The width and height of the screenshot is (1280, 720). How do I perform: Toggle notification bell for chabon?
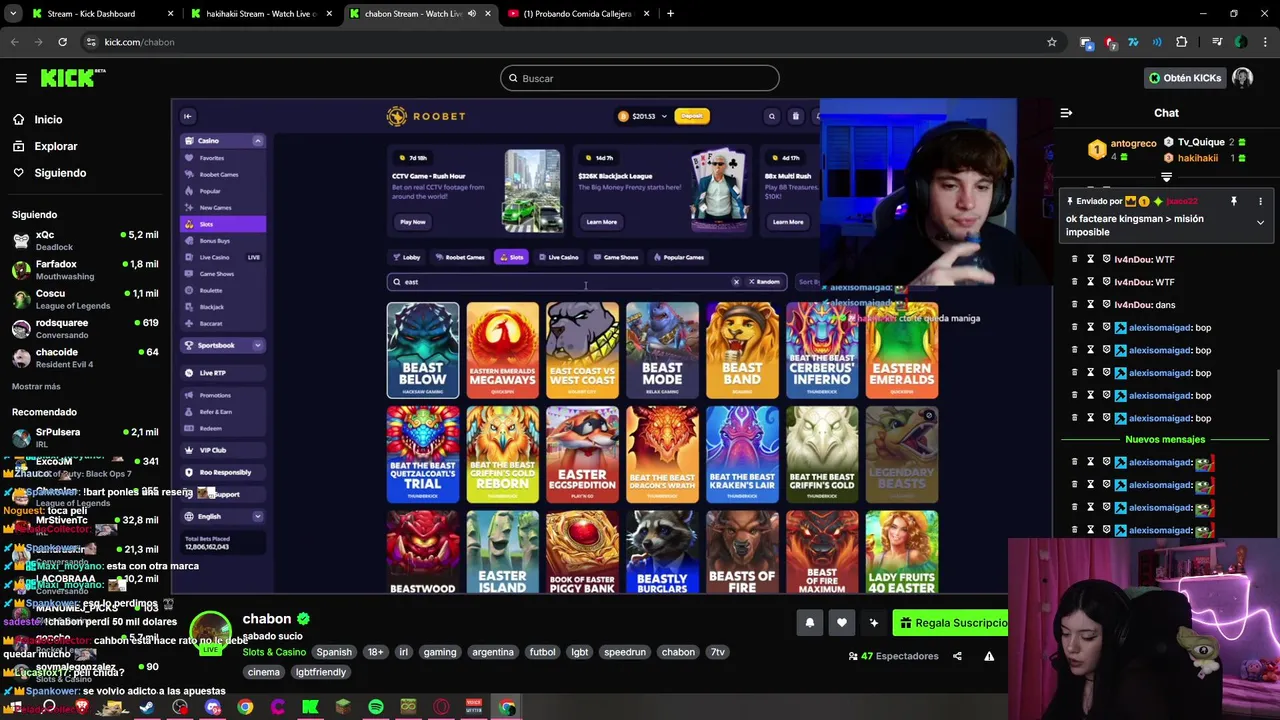pos(810,623)
